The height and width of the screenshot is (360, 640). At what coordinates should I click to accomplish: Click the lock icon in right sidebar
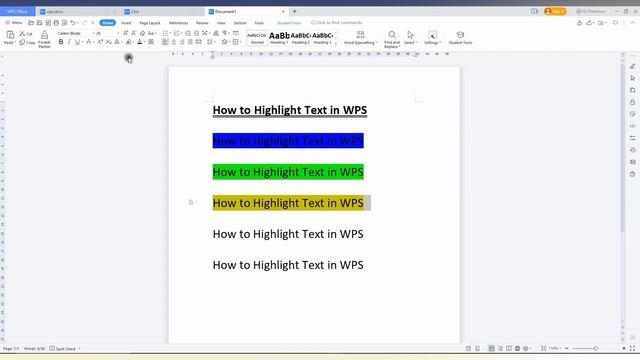click(x=632, y=102)
